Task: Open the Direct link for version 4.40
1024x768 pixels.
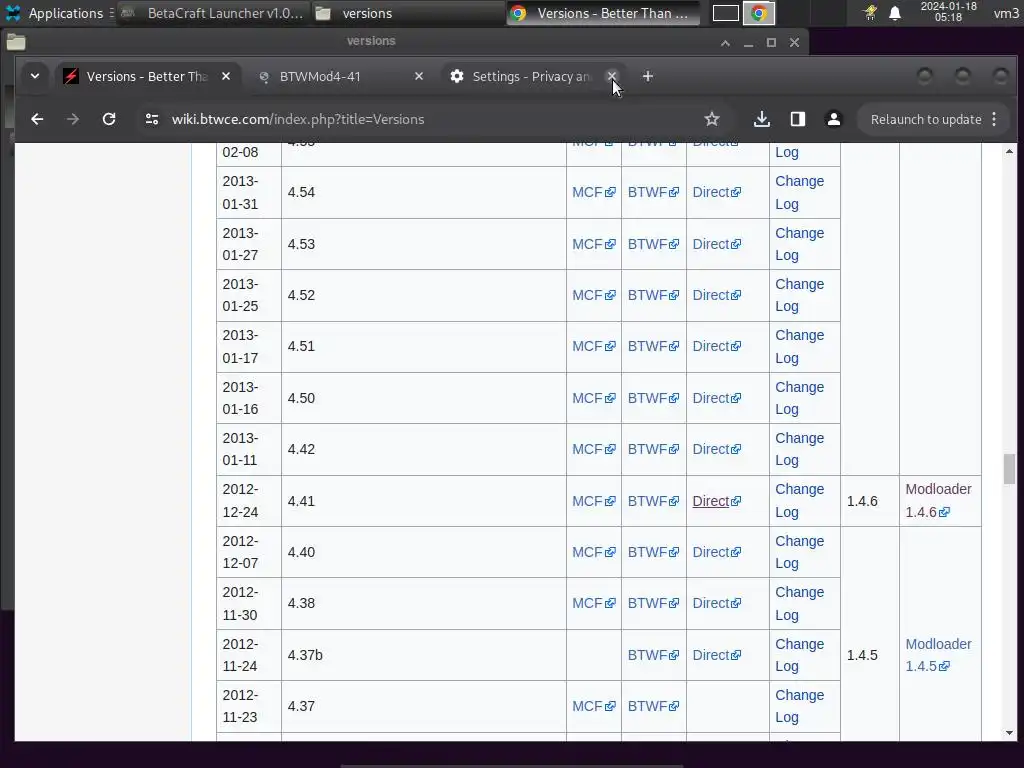Action: 716,552
